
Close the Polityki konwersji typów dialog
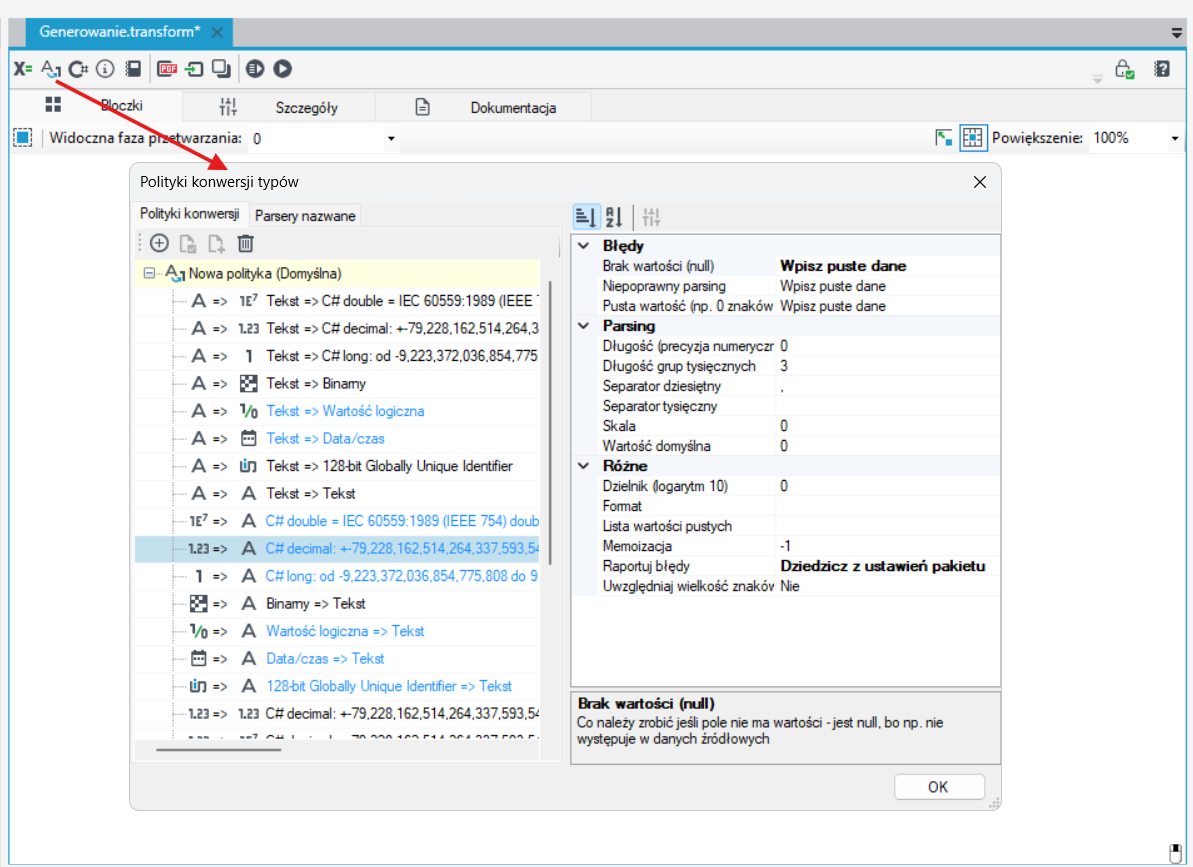[x=980, y=182]
